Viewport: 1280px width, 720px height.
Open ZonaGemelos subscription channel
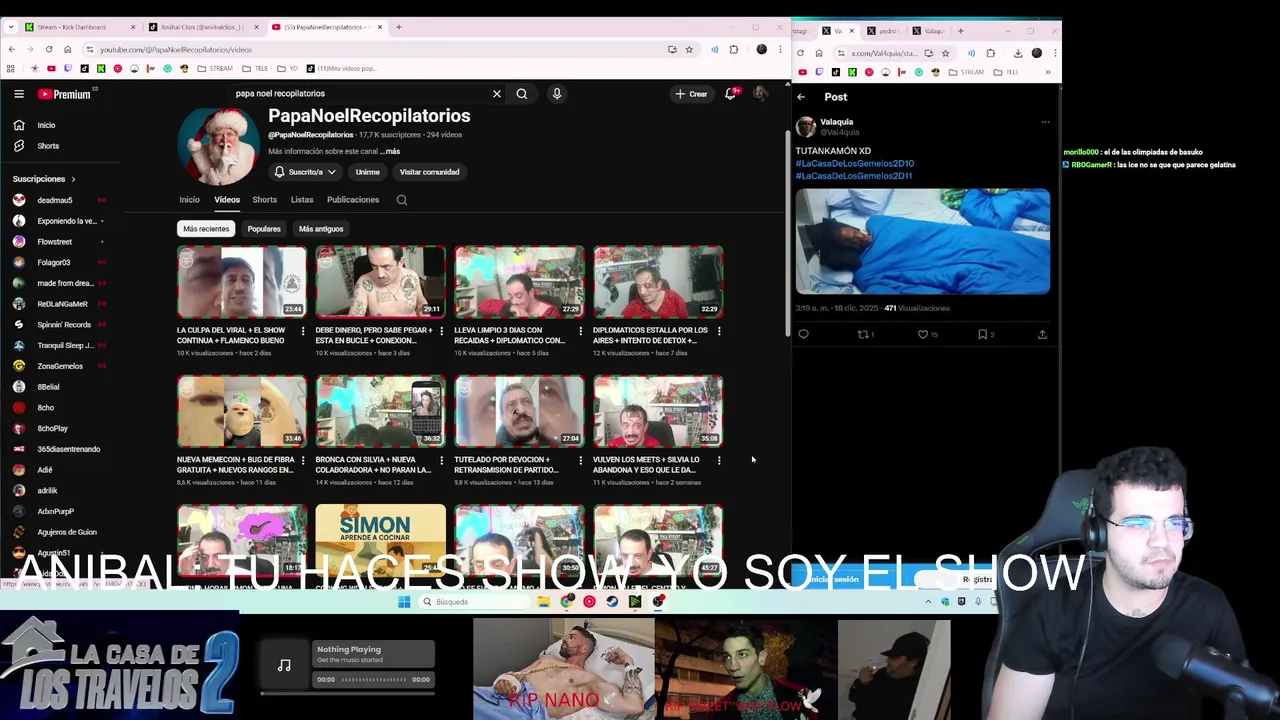click(x=60, y=366)
